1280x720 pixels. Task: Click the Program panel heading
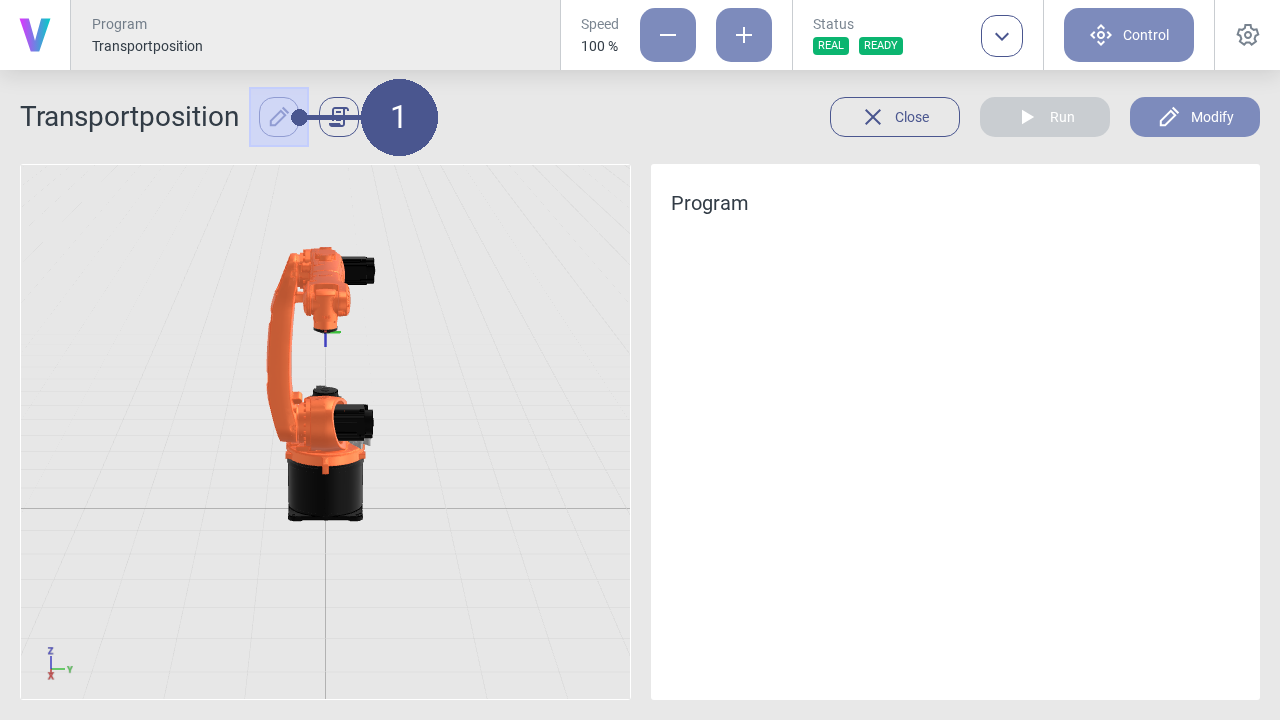709,203
